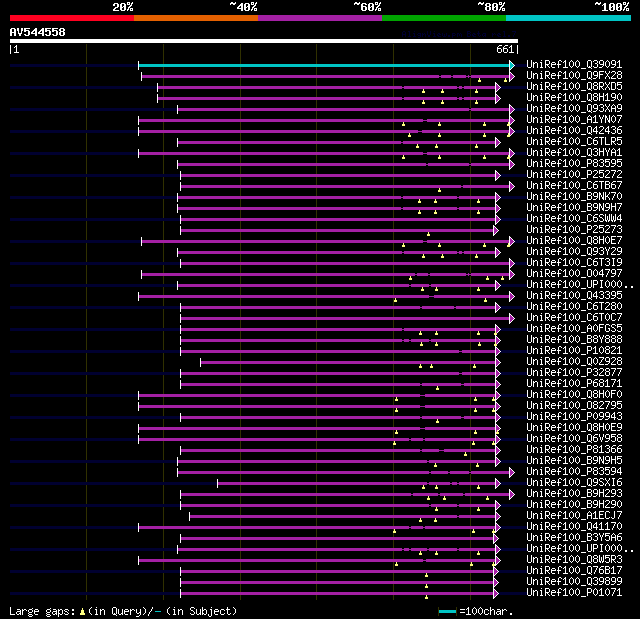Click the arrowhead ending the P01071 bar
This screenshot has height=619, width=640.
(496, 594)
